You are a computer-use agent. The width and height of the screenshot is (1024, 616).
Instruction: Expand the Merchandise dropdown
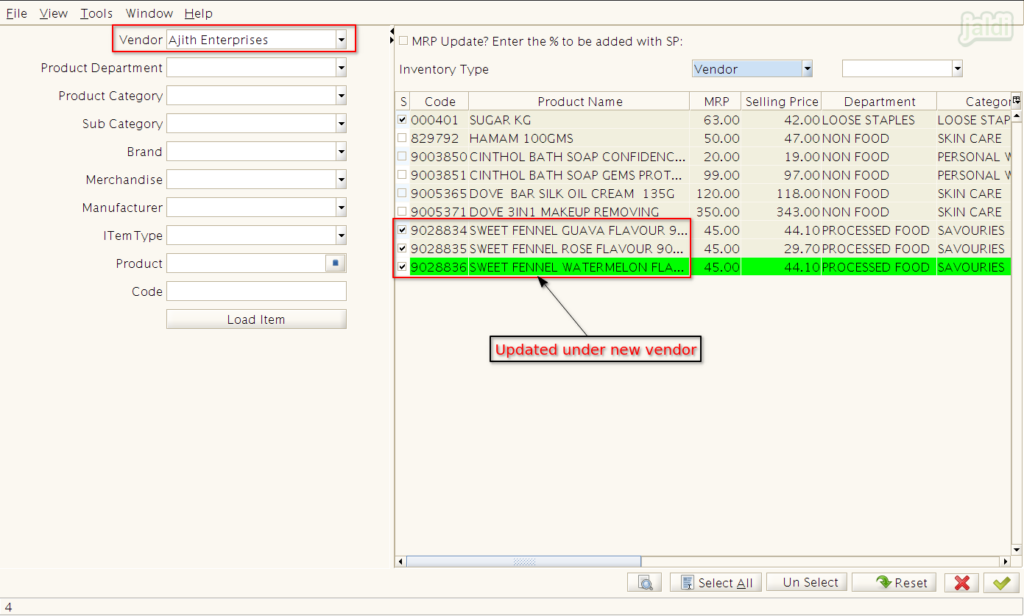(341, 179)
